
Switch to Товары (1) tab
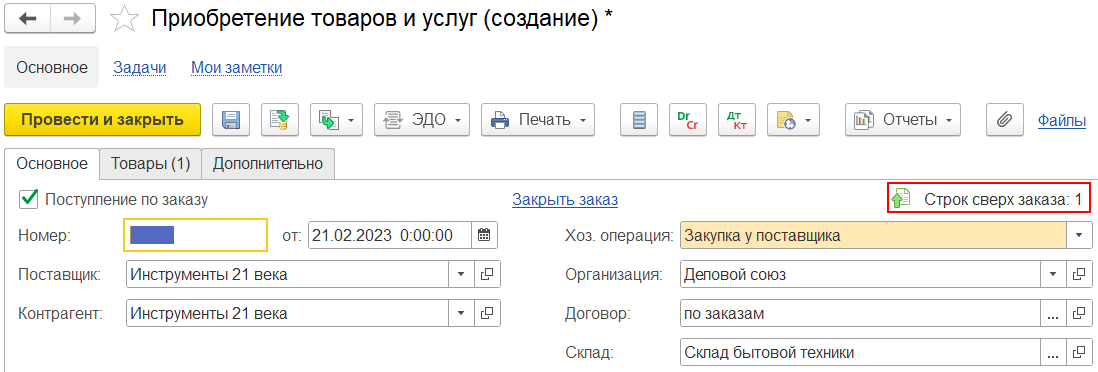pyautogui.click(x=151, y=164)
